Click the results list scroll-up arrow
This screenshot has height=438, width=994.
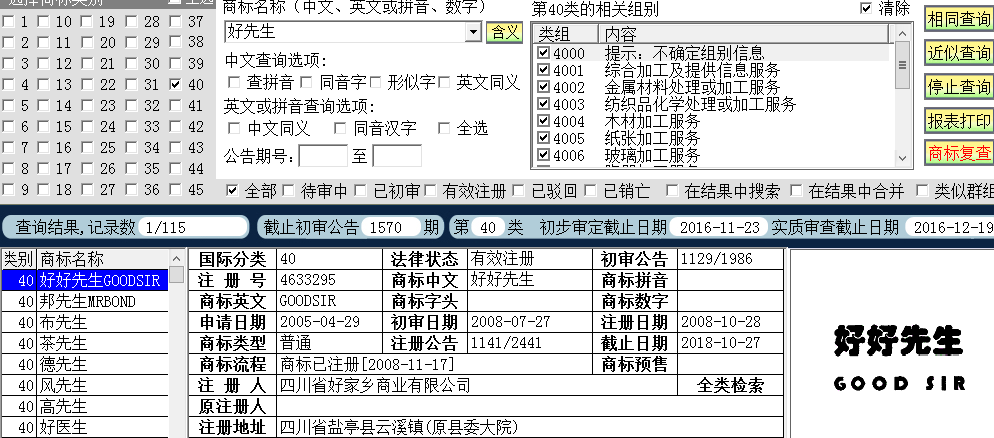177,258
